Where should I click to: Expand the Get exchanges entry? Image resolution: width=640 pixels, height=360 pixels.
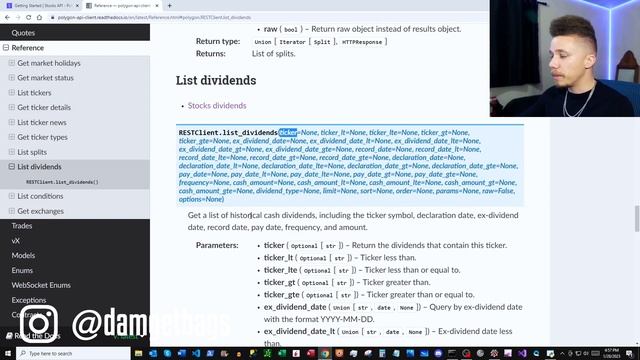click(x=11, y=211)
